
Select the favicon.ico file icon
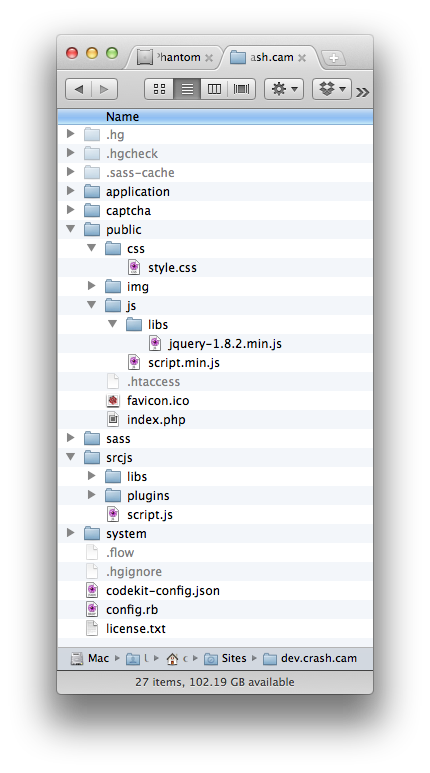[113, 400]
